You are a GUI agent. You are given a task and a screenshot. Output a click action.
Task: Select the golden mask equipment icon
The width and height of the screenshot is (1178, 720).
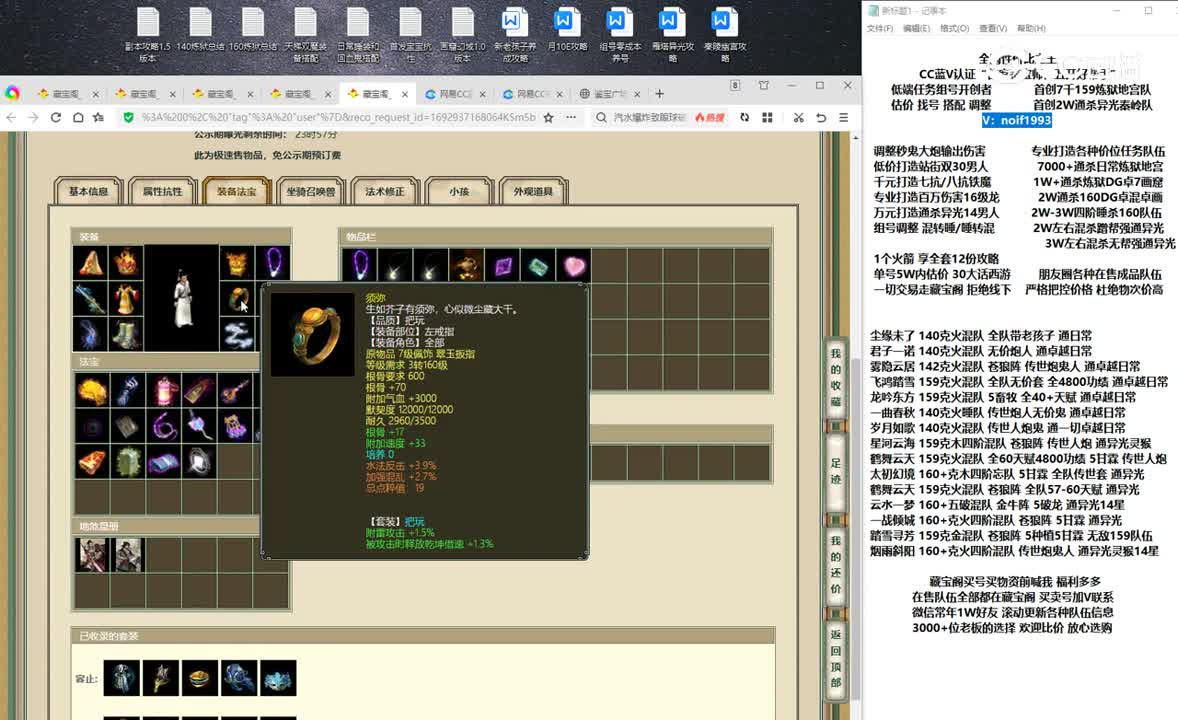click(237, 263)
